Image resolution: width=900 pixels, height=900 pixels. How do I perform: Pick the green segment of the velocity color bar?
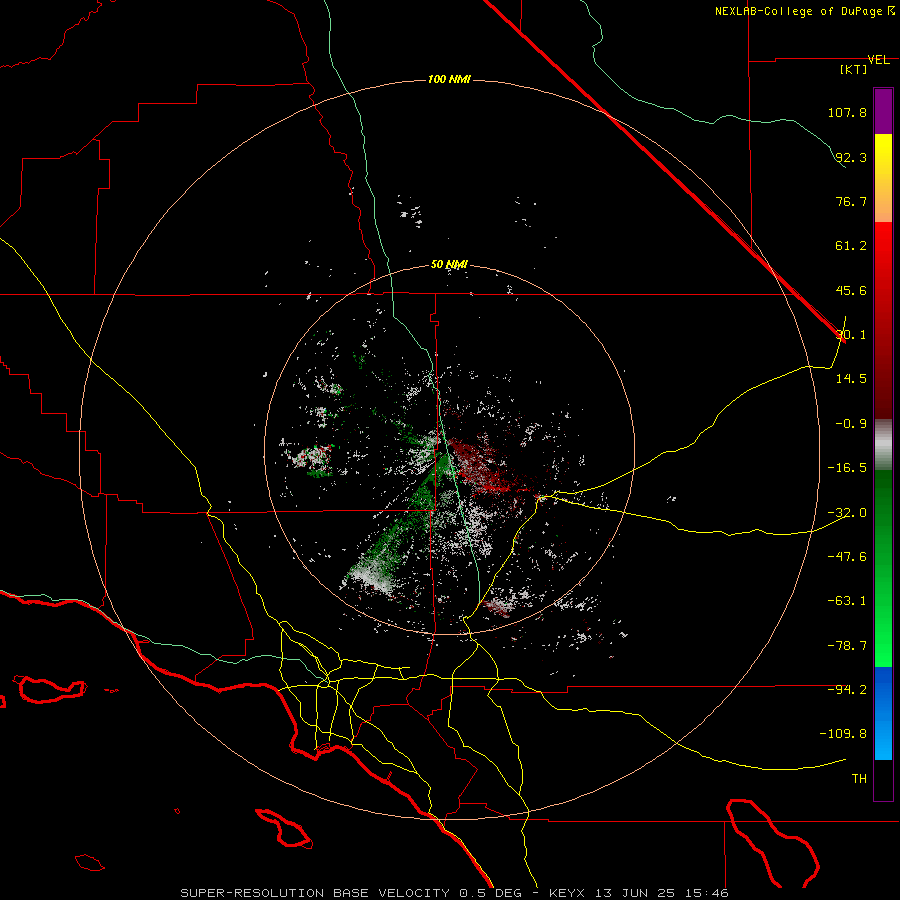pyautogui.click(x=883, y=568)
